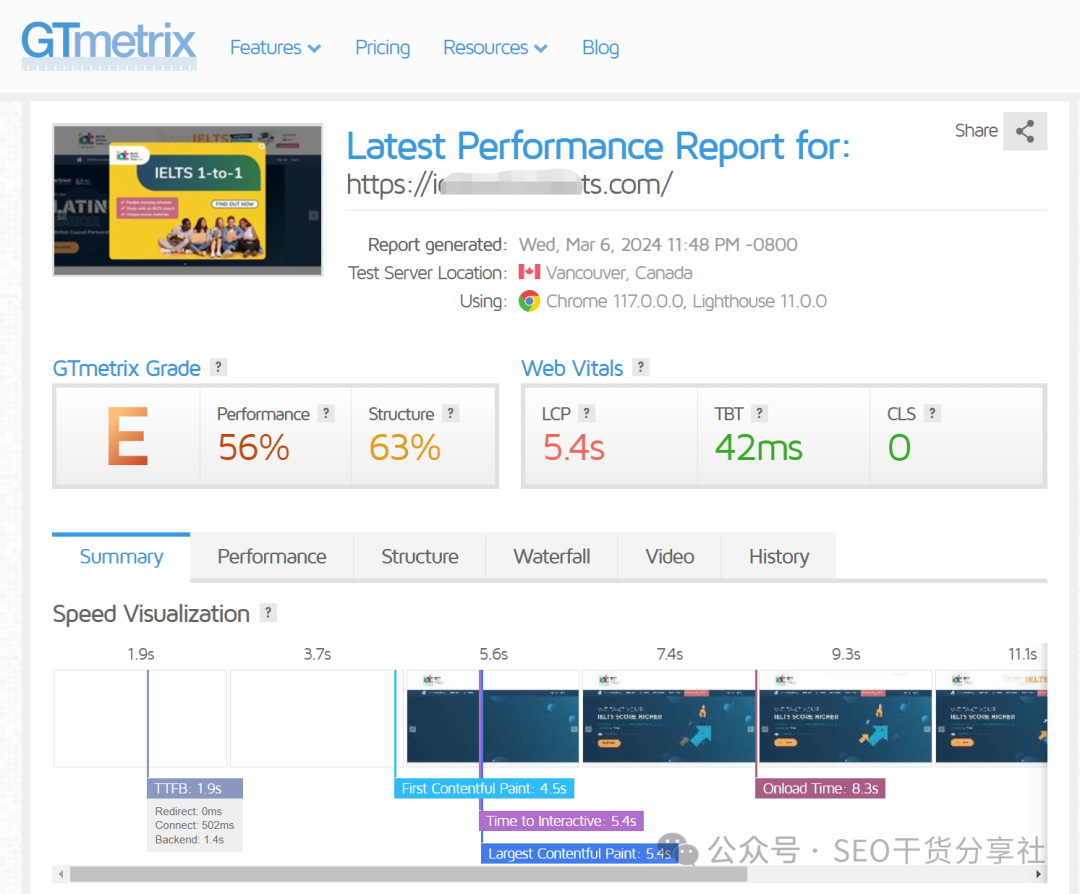Switch to the Performance tab

point(272,556)
